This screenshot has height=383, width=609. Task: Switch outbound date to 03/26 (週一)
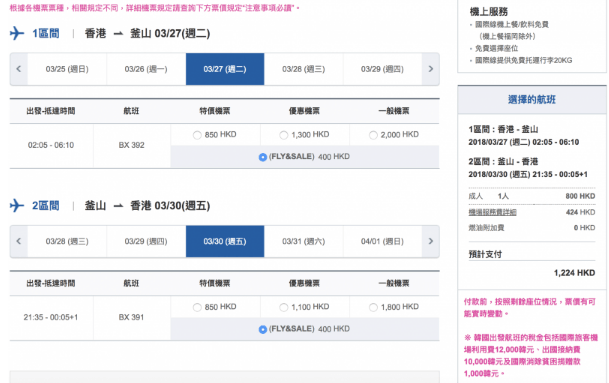(x=146, y=69)
